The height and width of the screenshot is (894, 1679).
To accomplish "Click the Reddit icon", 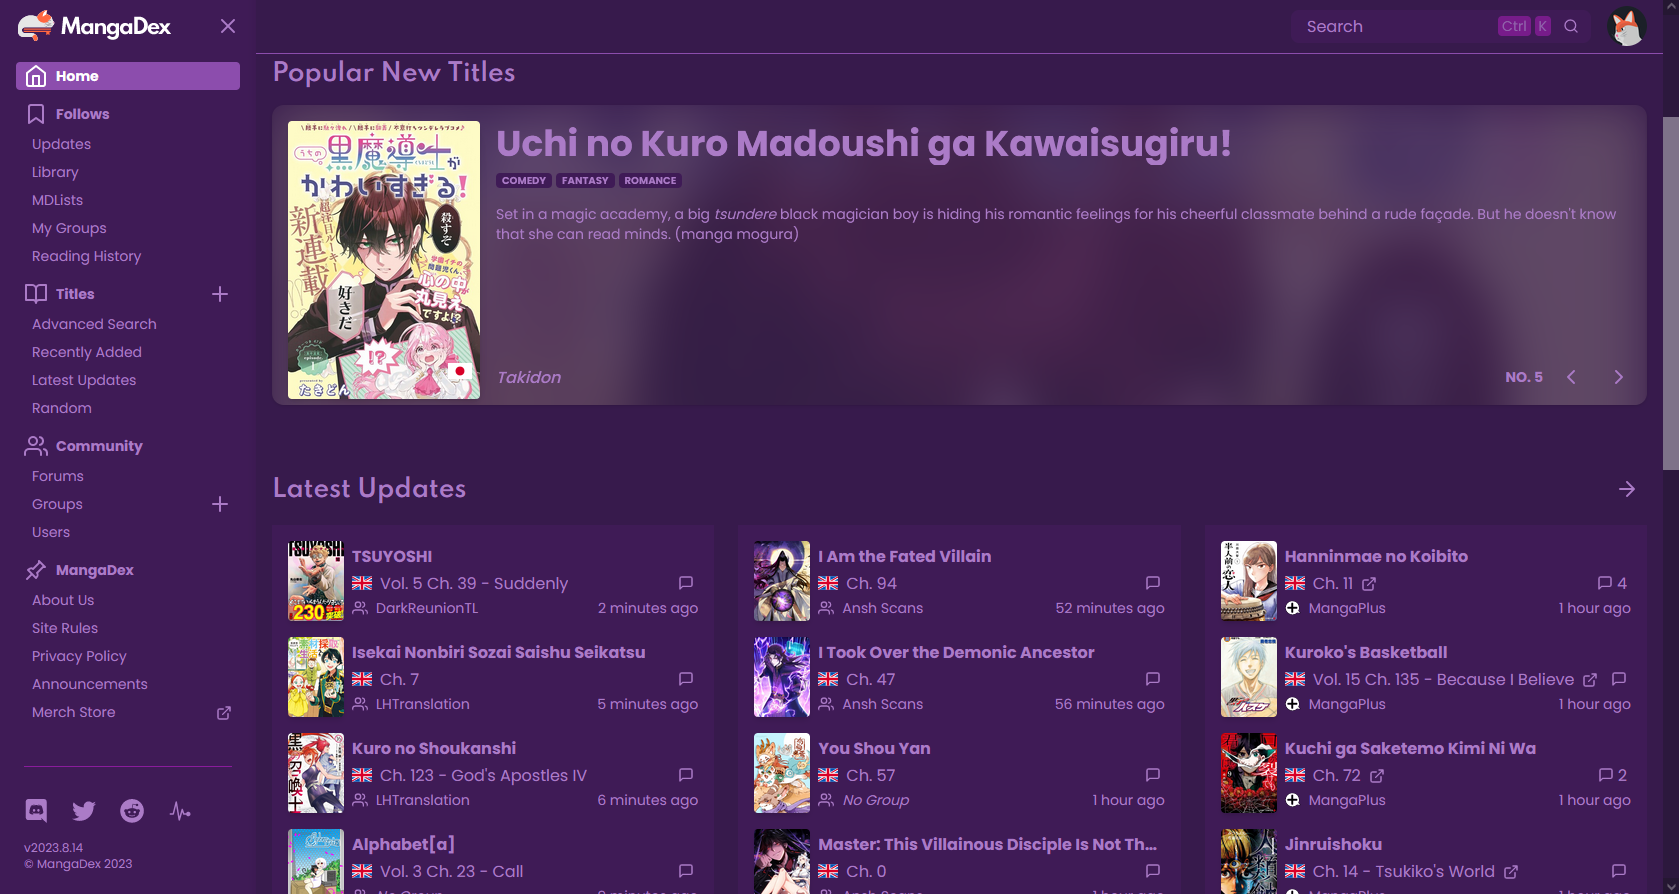I will (x=132, y=811).
